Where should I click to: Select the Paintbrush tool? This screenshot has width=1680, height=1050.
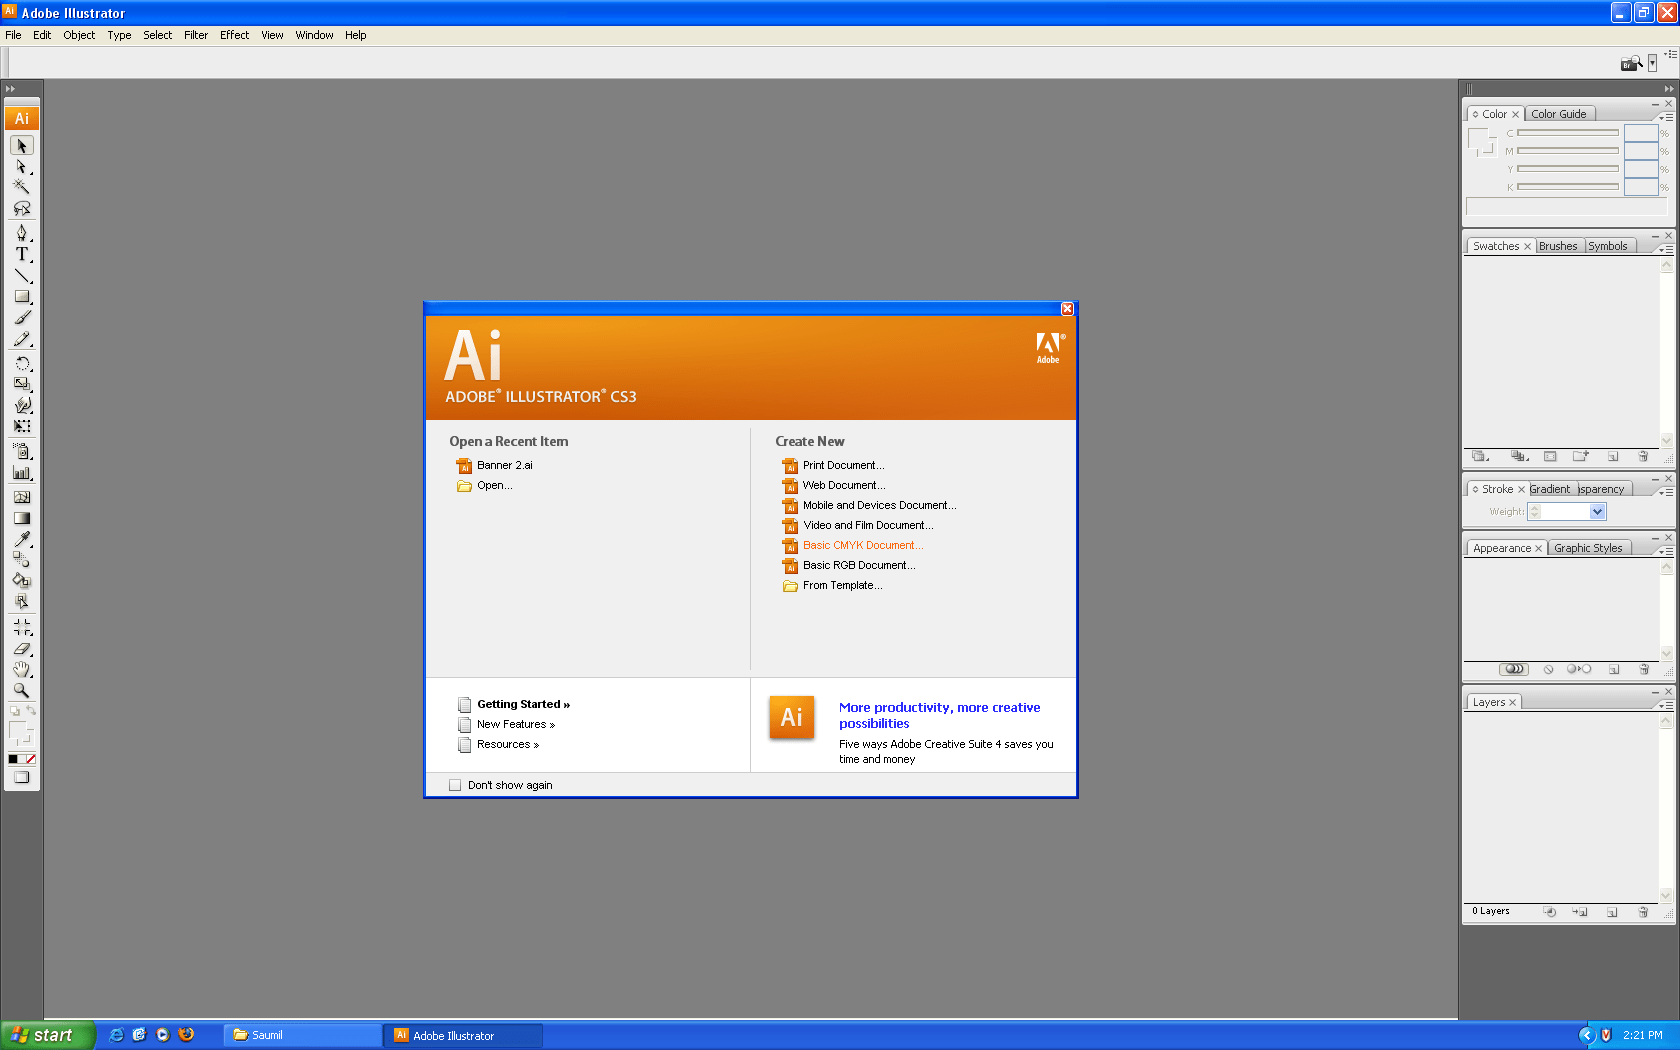click(x=22, y=318)
